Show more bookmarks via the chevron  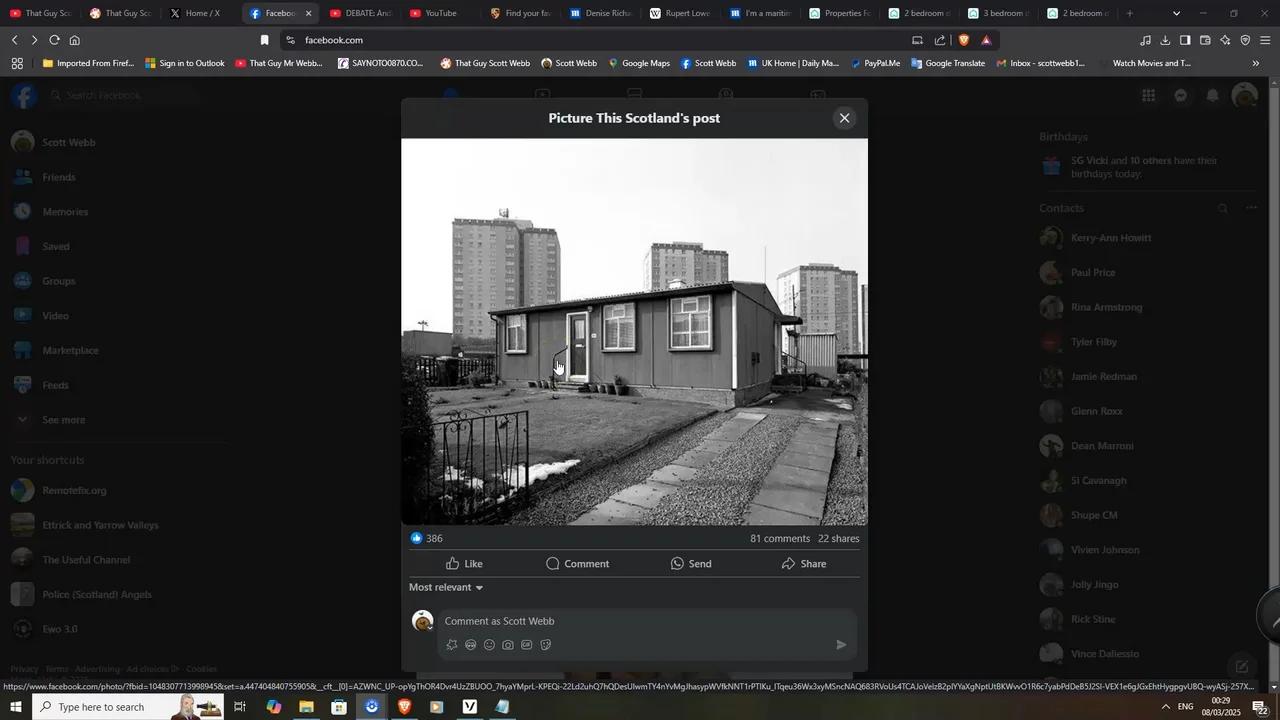1256,63
